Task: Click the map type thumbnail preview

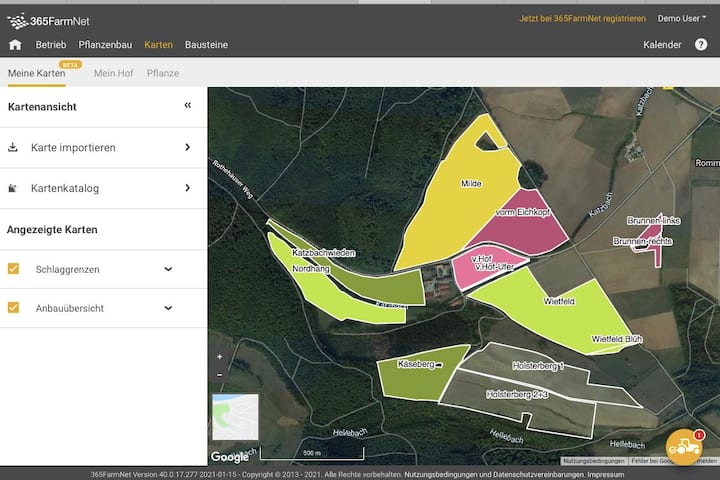Action: click(236, 417)
